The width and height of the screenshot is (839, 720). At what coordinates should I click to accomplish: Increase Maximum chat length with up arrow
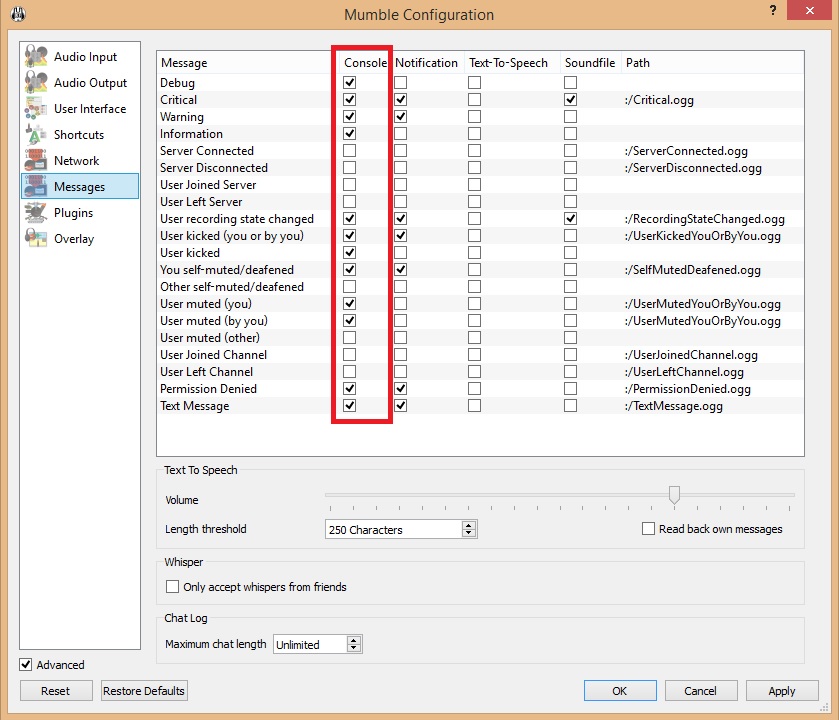tap(353, 640)
